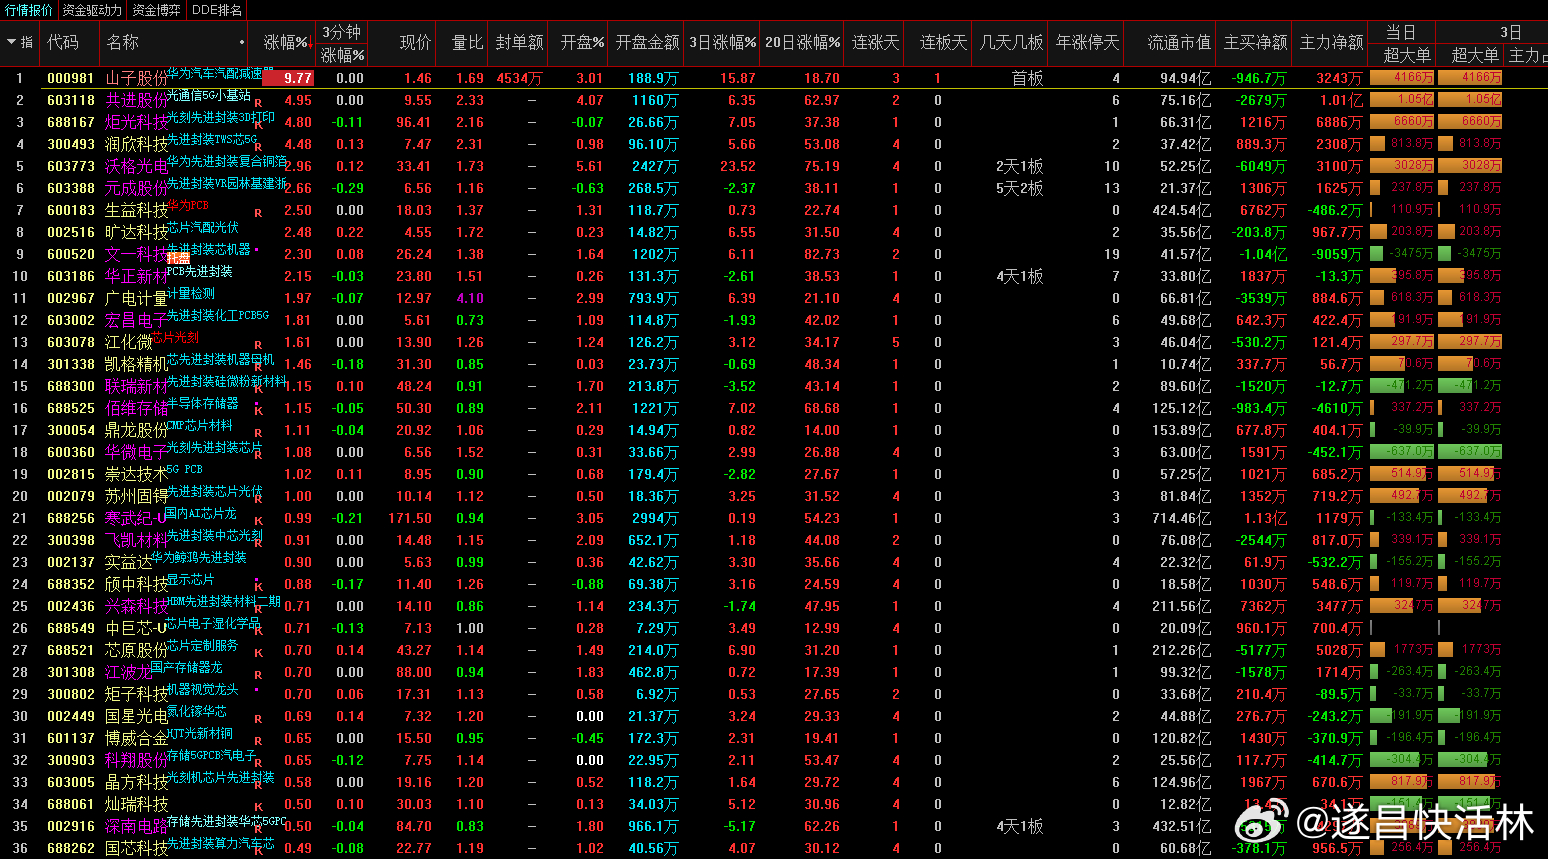Click 山子股份's 当日超大单 bar 4166万

(x=1402, y=77)
